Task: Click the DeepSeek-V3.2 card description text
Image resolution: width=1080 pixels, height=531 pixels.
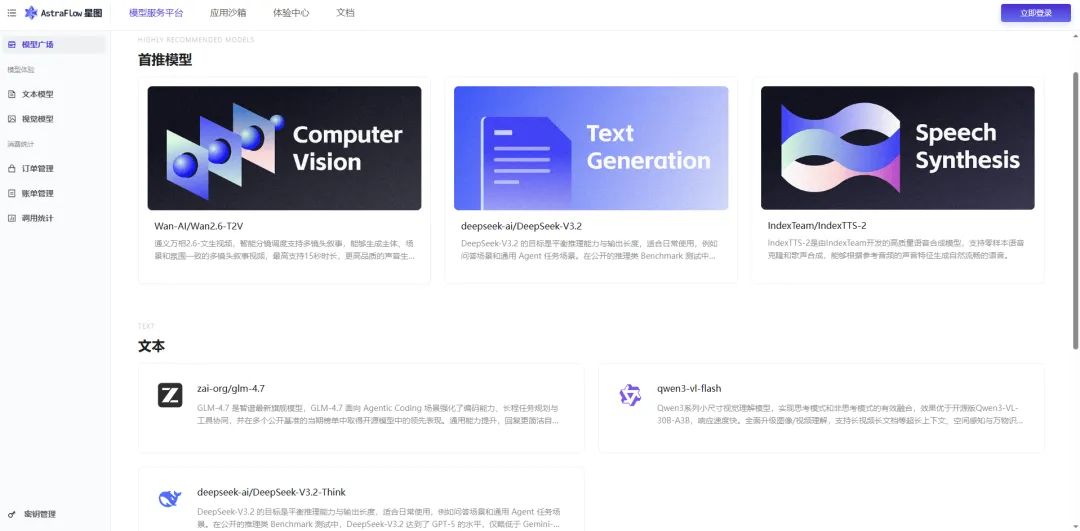Action: [x=590, y=249]
